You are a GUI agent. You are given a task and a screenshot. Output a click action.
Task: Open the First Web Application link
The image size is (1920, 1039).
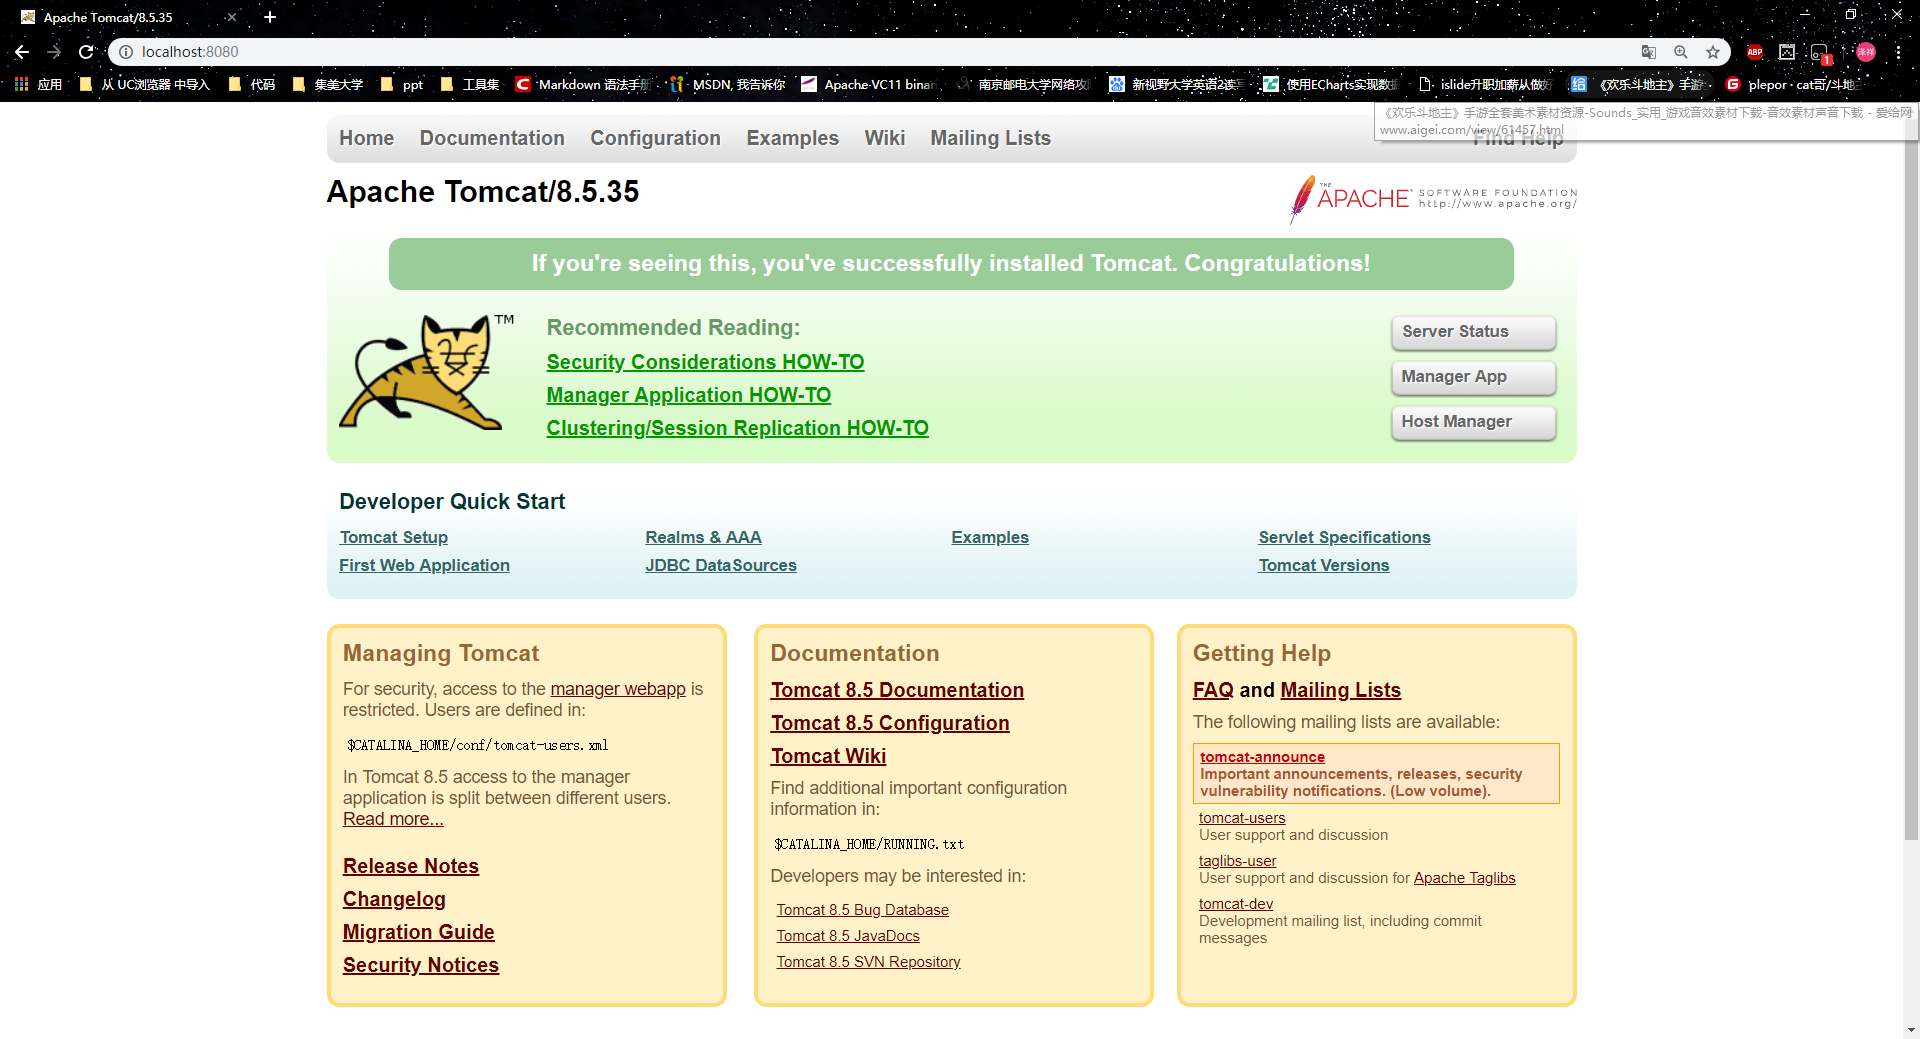pos(424,565)
